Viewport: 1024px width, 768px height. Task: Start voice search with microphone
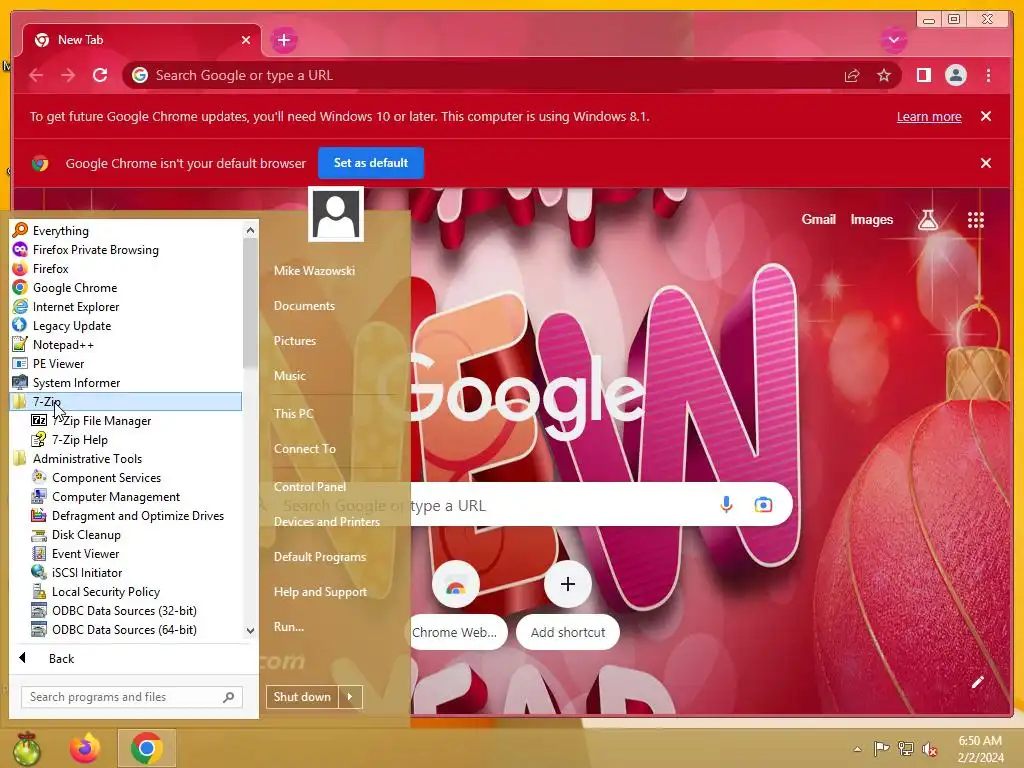(726, 505)
